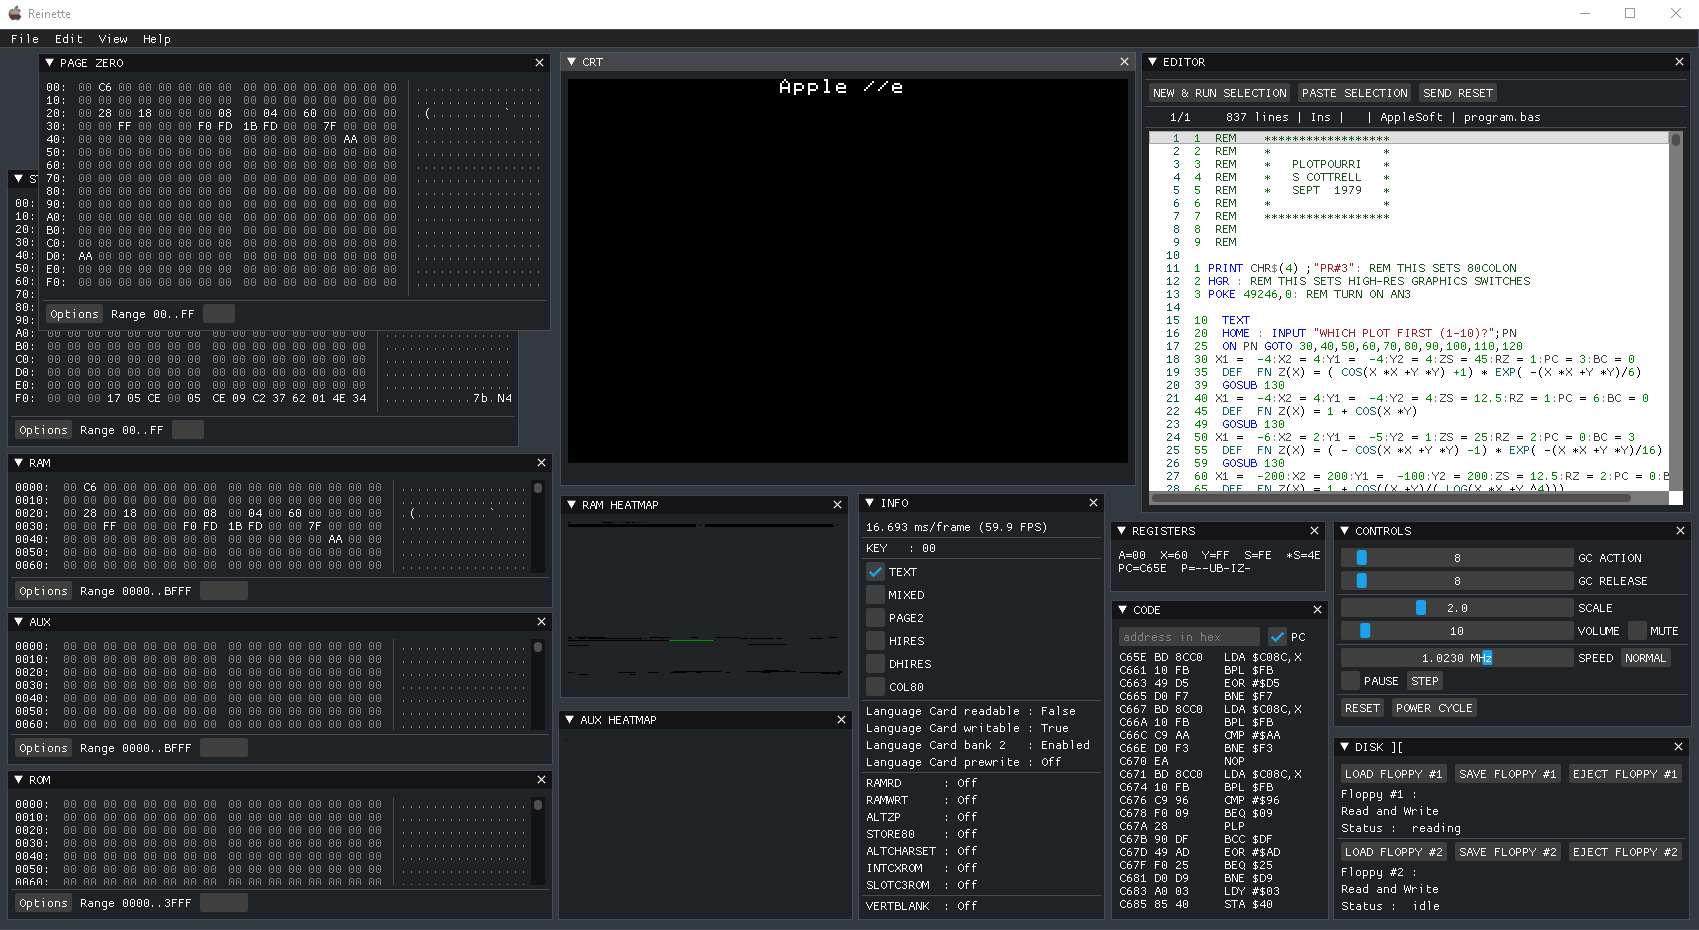Toggle the MUTE checkbox

tap(1637, 631)
